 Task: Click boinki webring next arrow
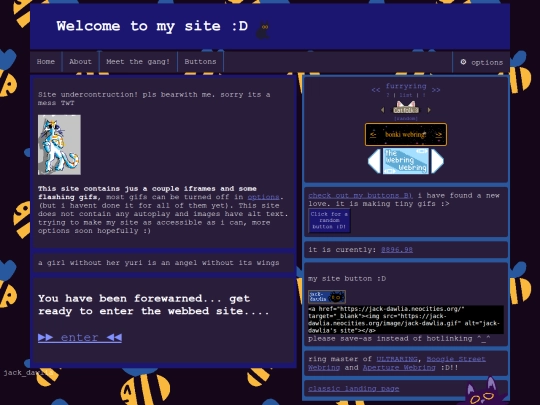pyautogui.click(x=438, y=135)
